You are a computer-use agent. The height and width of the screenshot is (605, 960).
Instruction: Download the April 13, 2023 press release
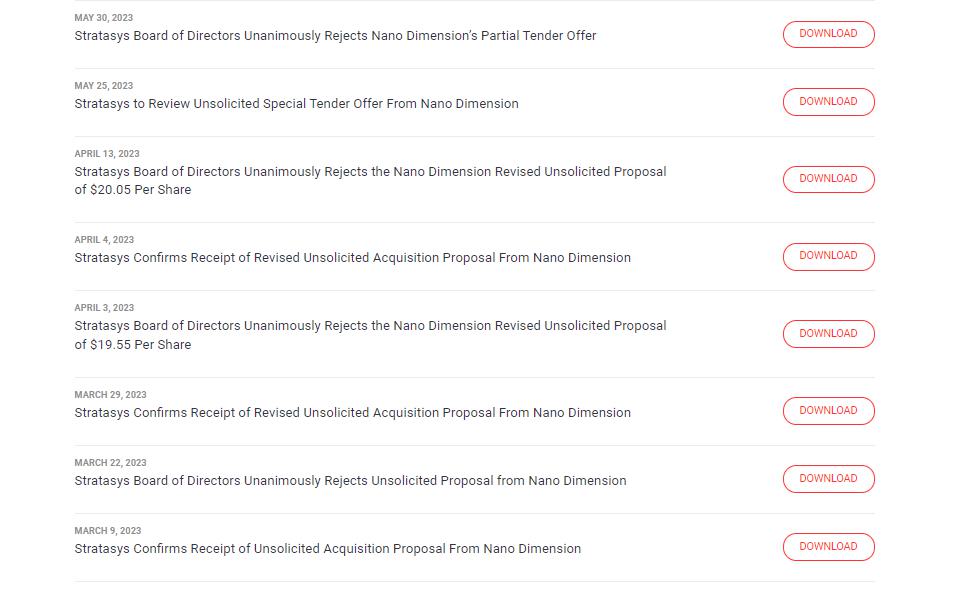click(828, 179)
